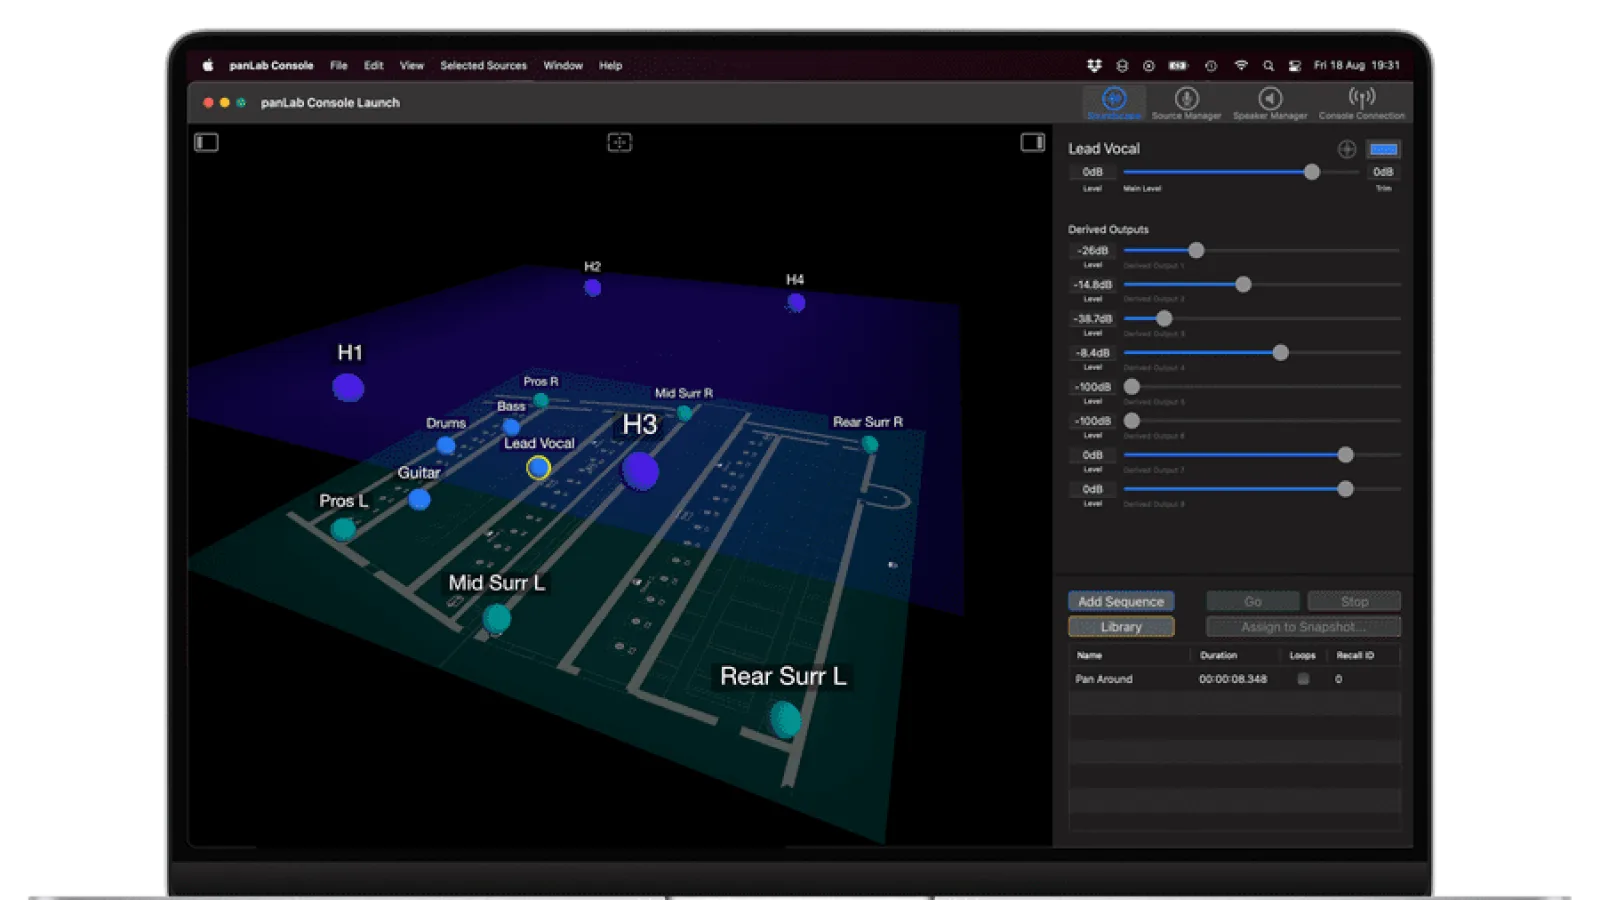Open the panLab Console menu
1600x900 pixels.
pyautogui.click(x=271, y=65)
